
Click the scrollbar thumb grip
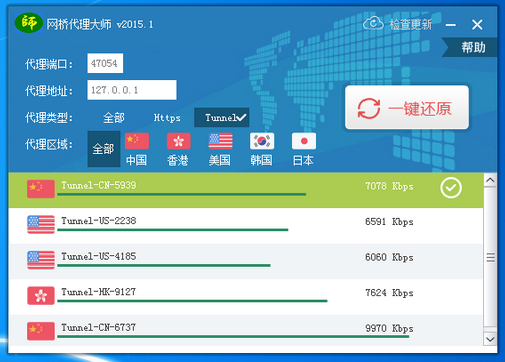click(x=490, y=257)
